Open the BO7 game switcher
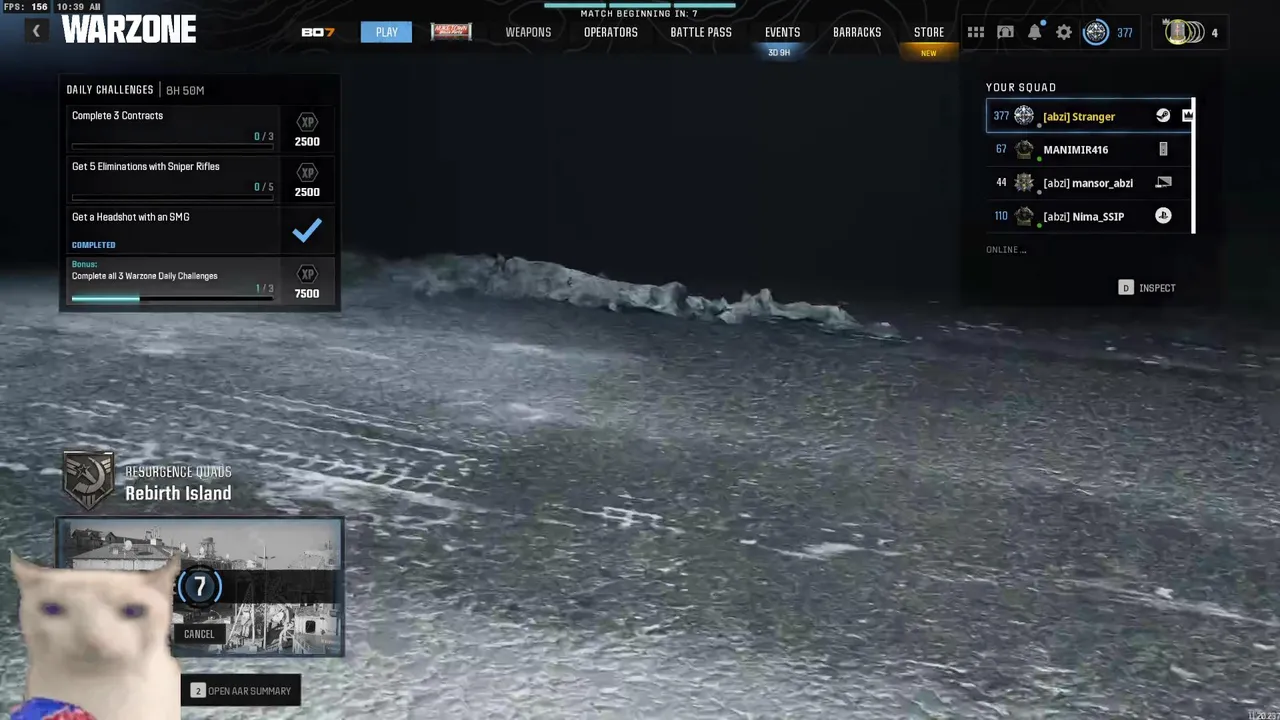 coord(318,32)
